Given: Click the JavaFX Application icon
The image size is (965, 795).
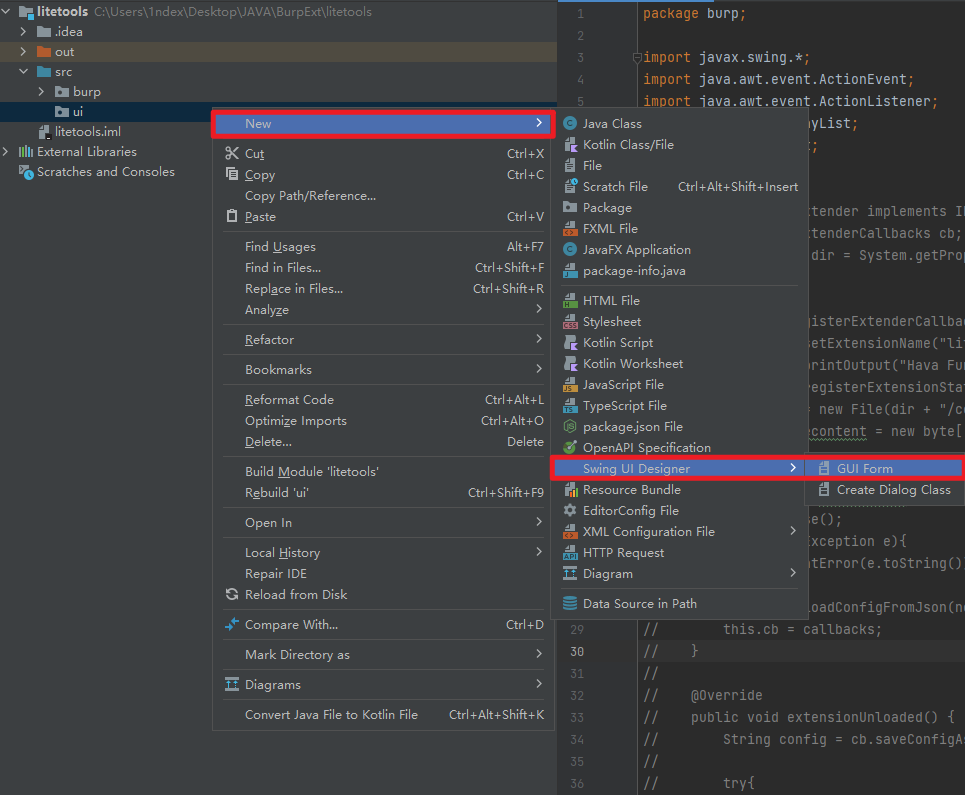Looking at the screenshot, I should pyautogui.click(x=571, y=249).
